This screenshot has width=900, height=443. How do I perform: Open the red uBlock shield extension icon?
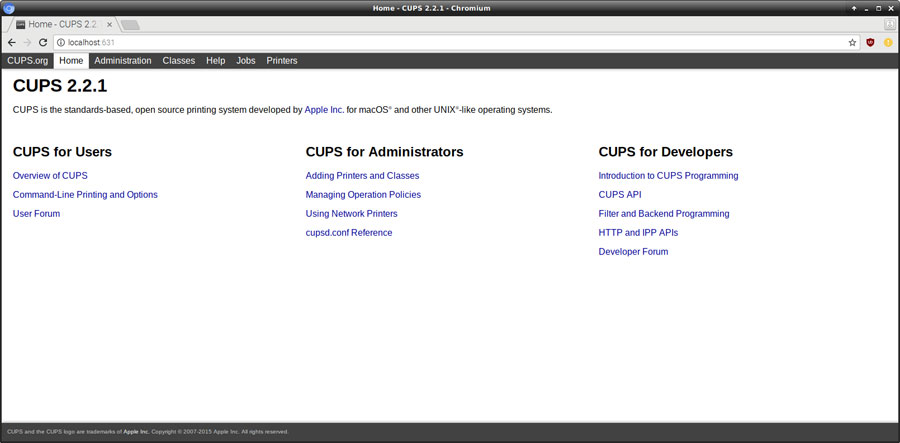pos(870,42)
